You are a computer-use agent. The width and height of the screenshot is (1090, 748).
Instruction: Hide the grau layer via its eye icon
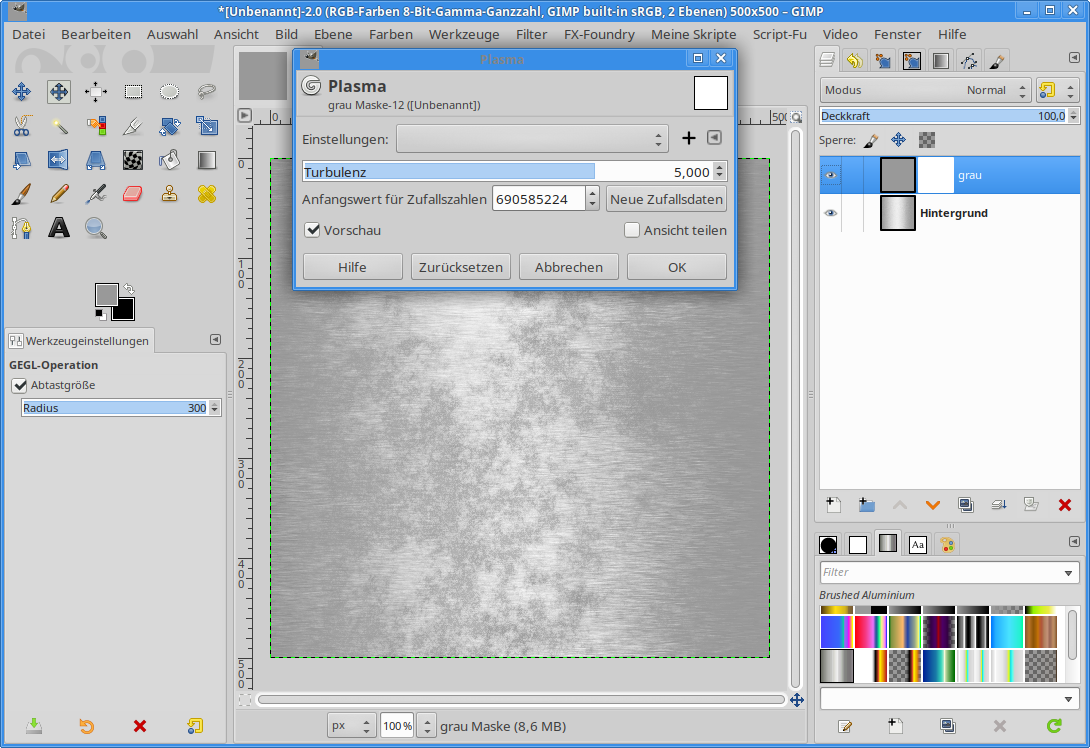click(x=831, y=175)
